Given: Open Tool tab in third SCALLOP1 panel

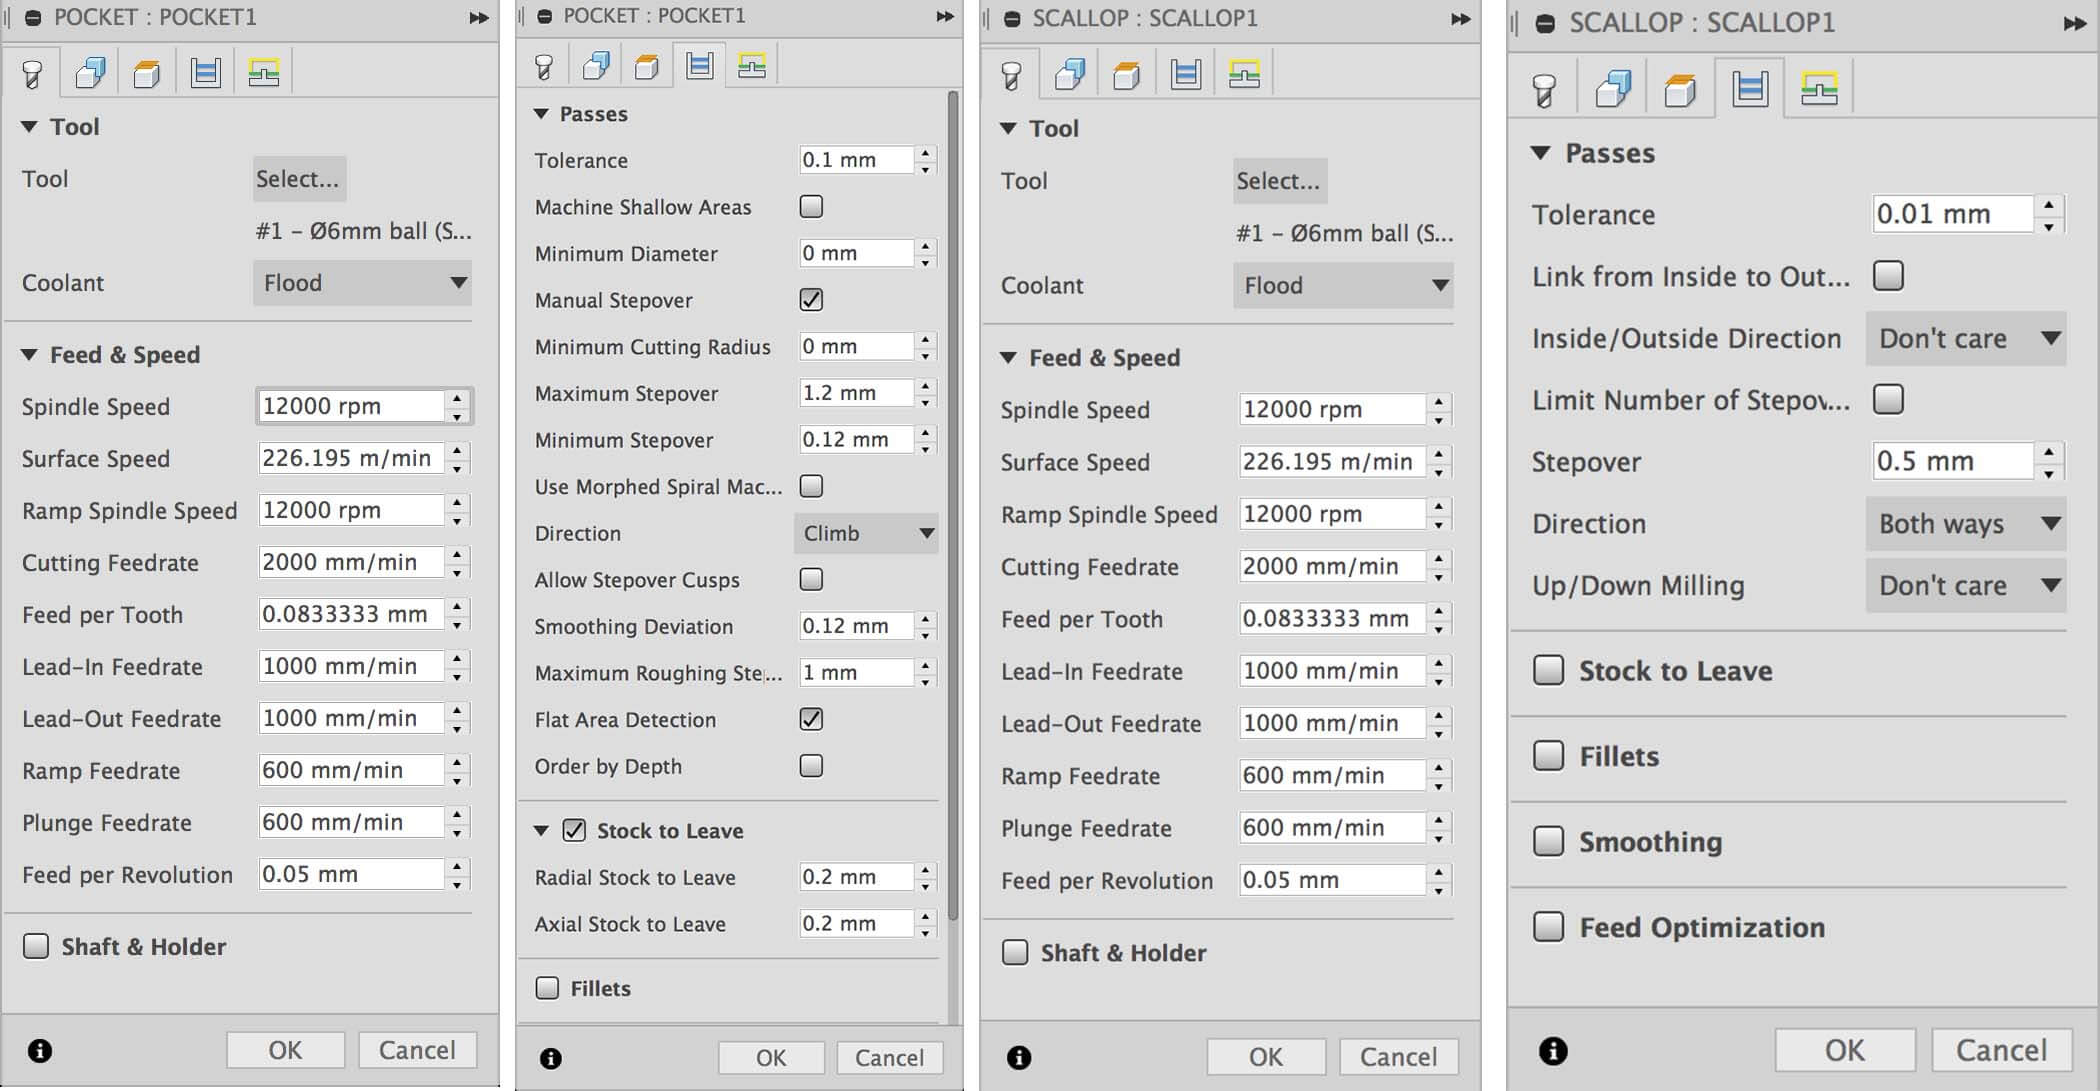Looking at the screenshot, I should [1011, 75].
